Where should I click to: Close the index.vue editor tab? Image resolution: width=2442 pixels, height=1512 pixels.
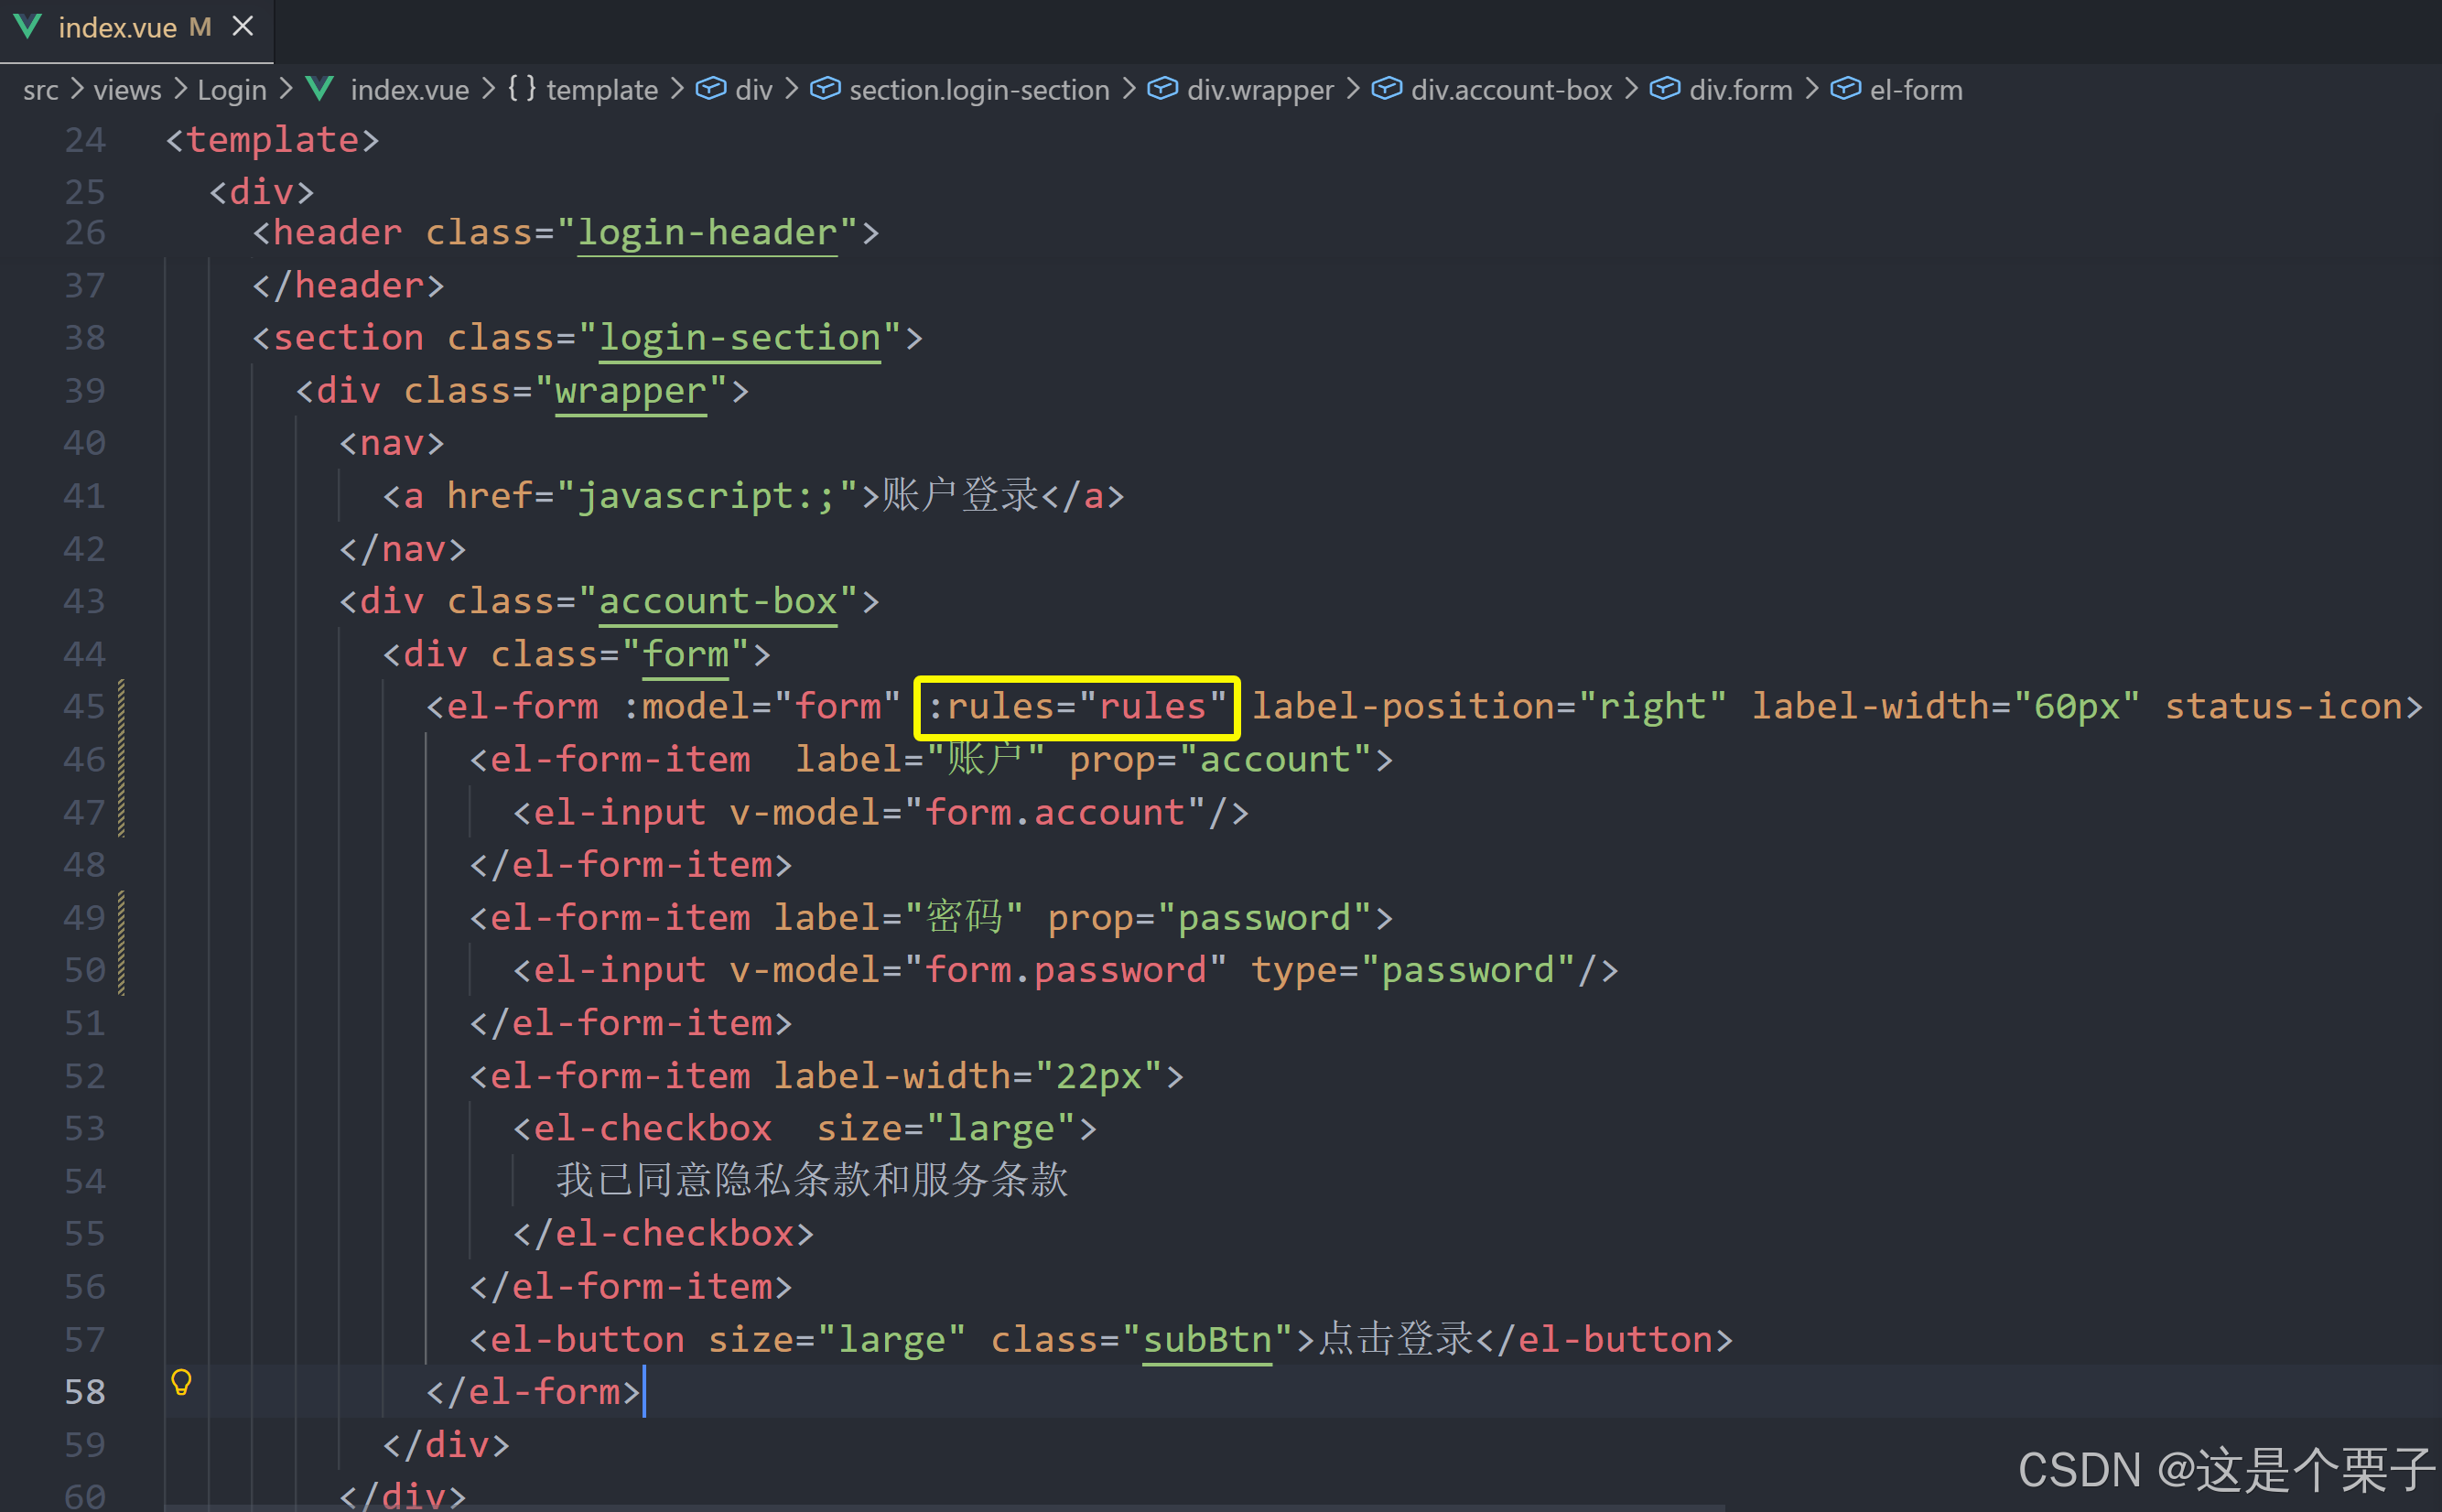(243, 27)
